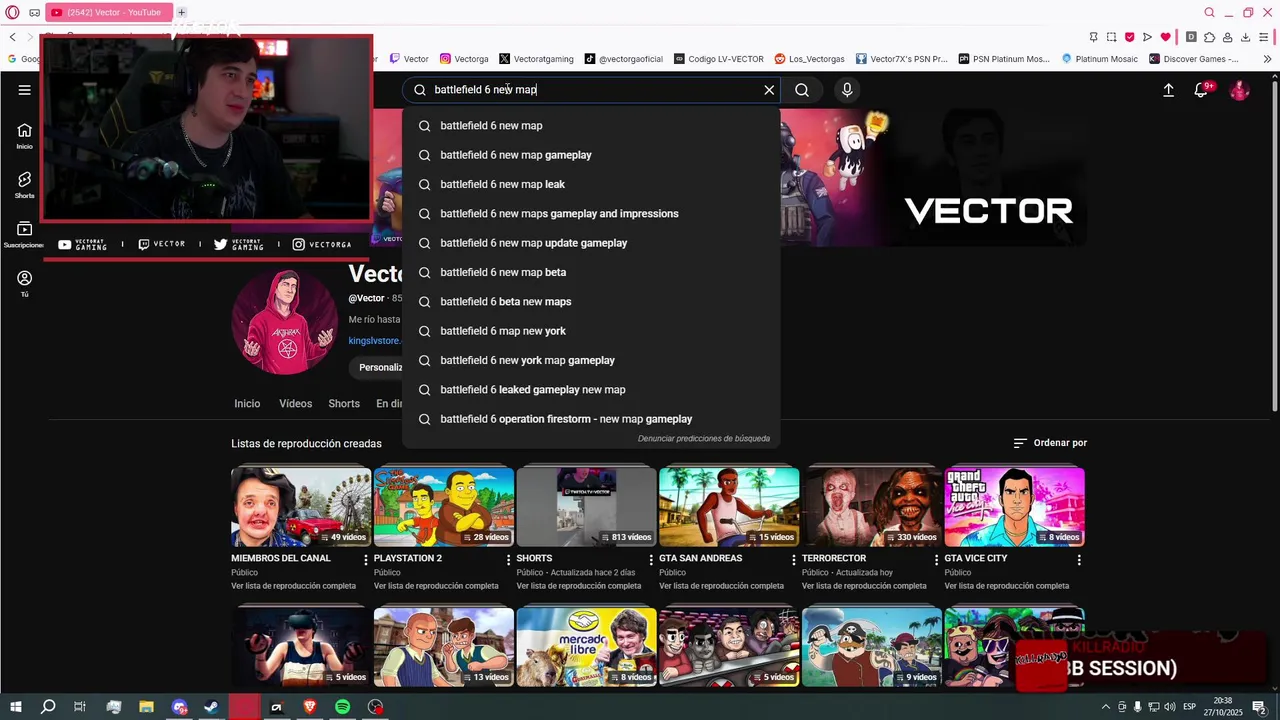Open the upload/create video icon

pyautogui.click(x=1168, y=90)
